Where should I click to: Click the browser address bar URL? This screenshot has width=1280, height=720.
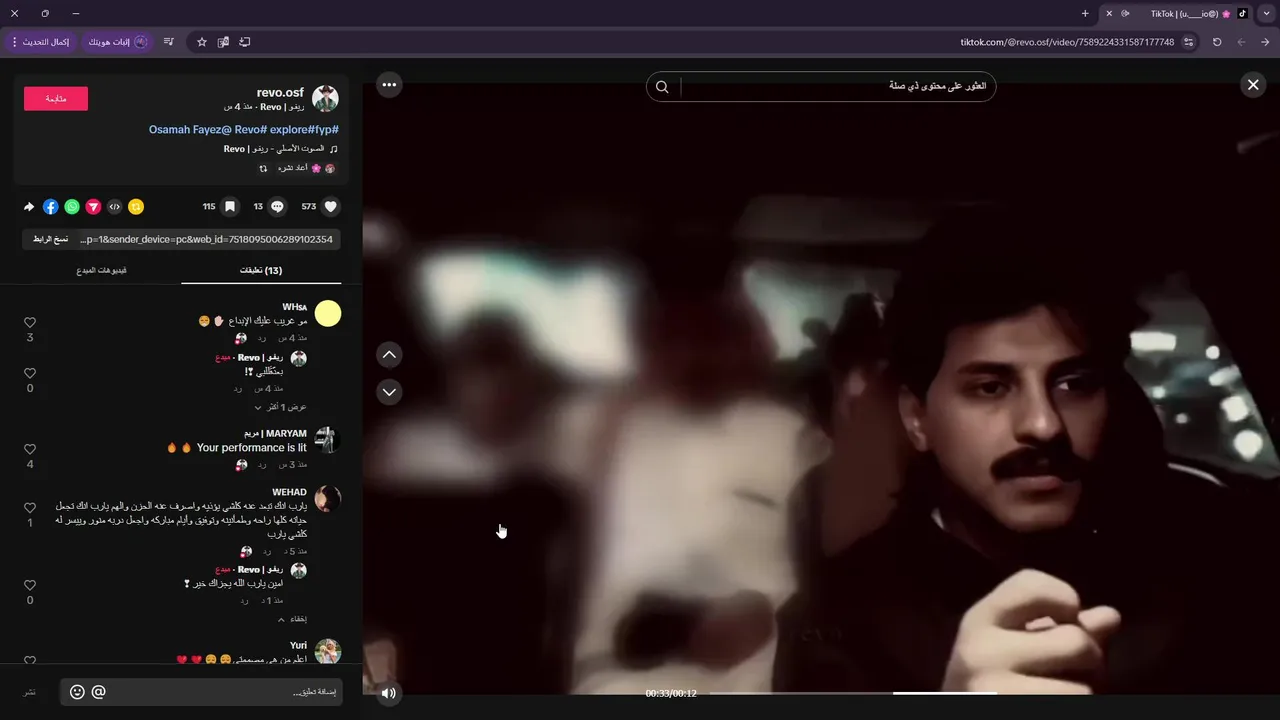pyautogui.click(x=1067, y=42)
